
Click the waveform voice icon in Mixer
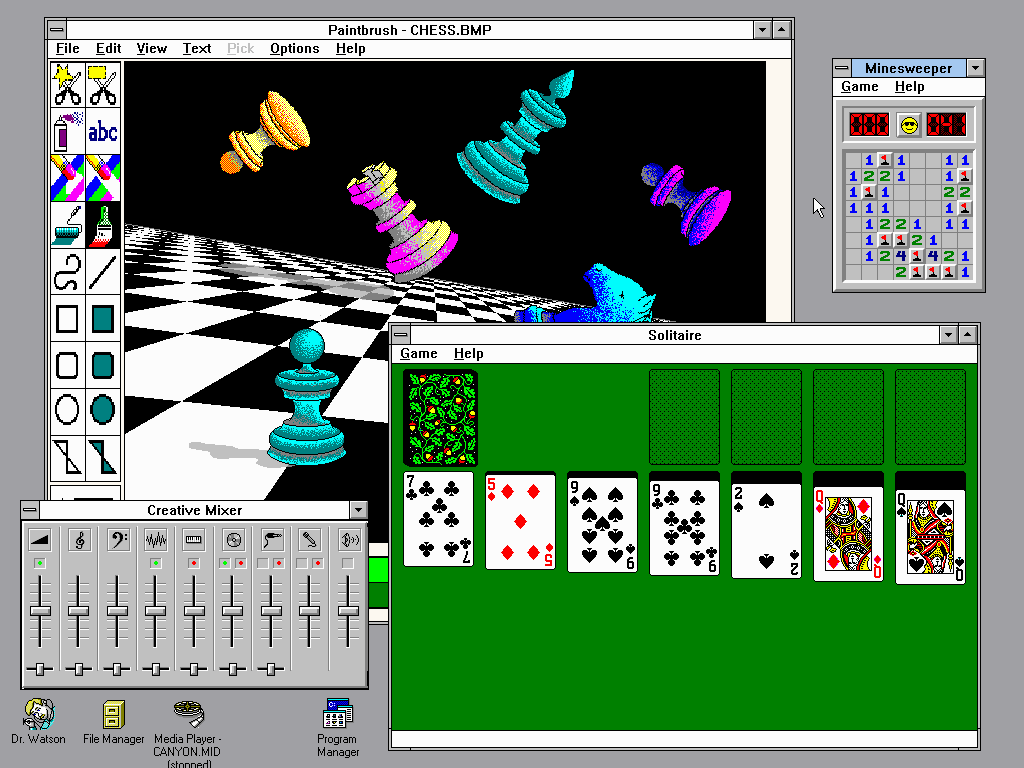[x=155, y=539]
